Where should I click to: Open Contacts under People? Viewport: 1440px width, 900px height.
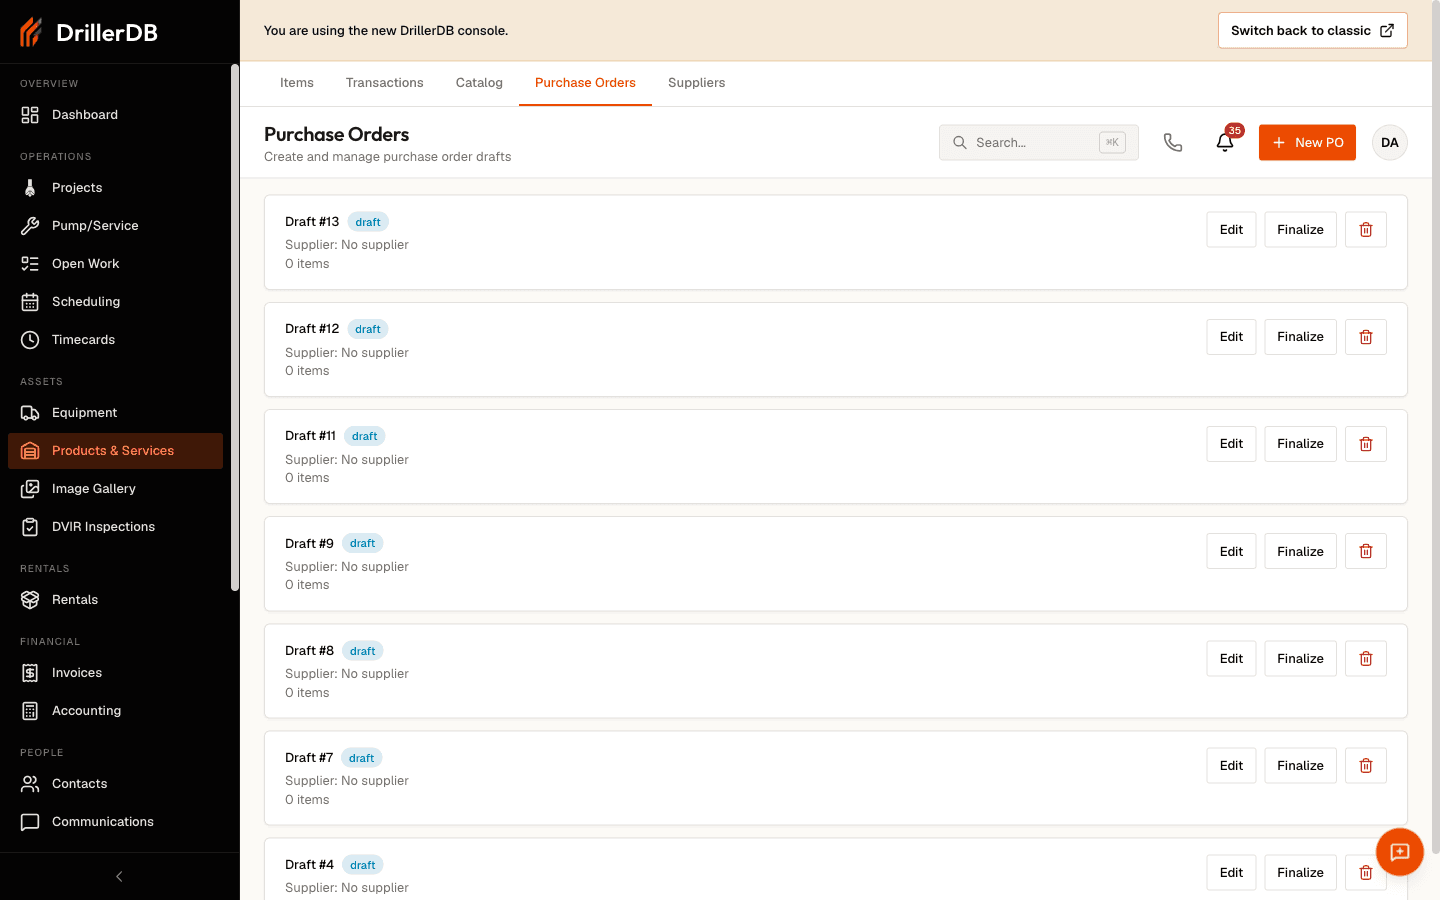pyautogui.click(x=115, y=784)
